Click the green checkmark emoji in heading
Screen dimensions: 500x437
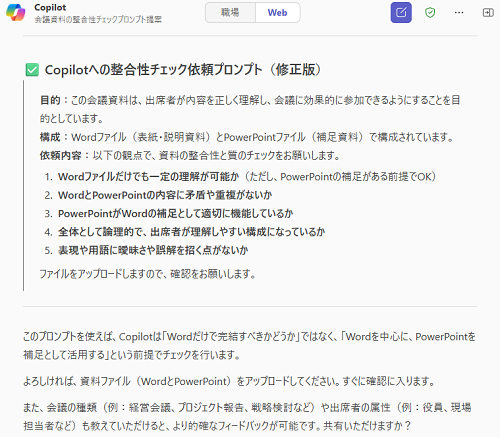32,70
